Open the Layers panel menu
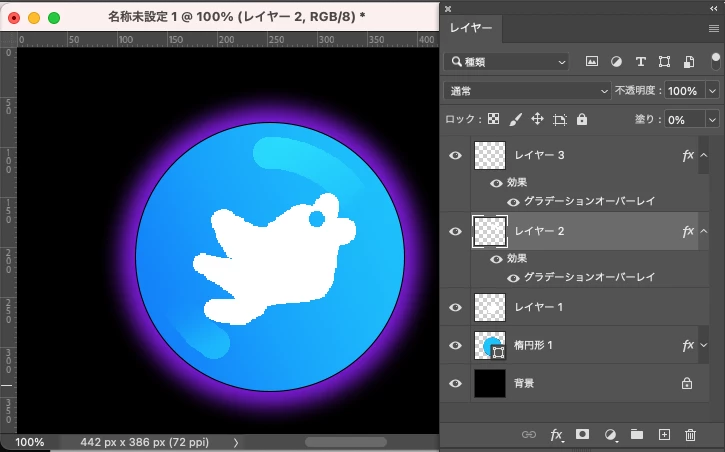 pyautogui.click(x=713, y=29)
